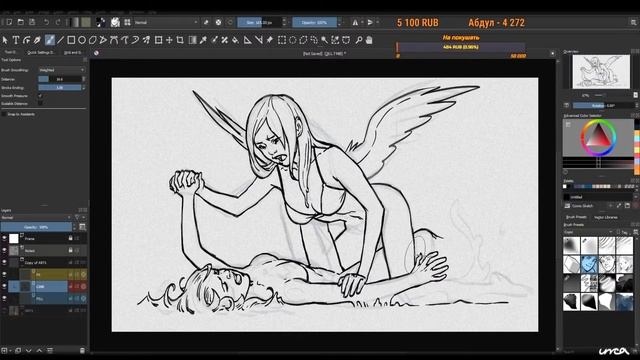Select the Calligraphy tool
This screenshot has width=640, height=360.
pos(38,40)
